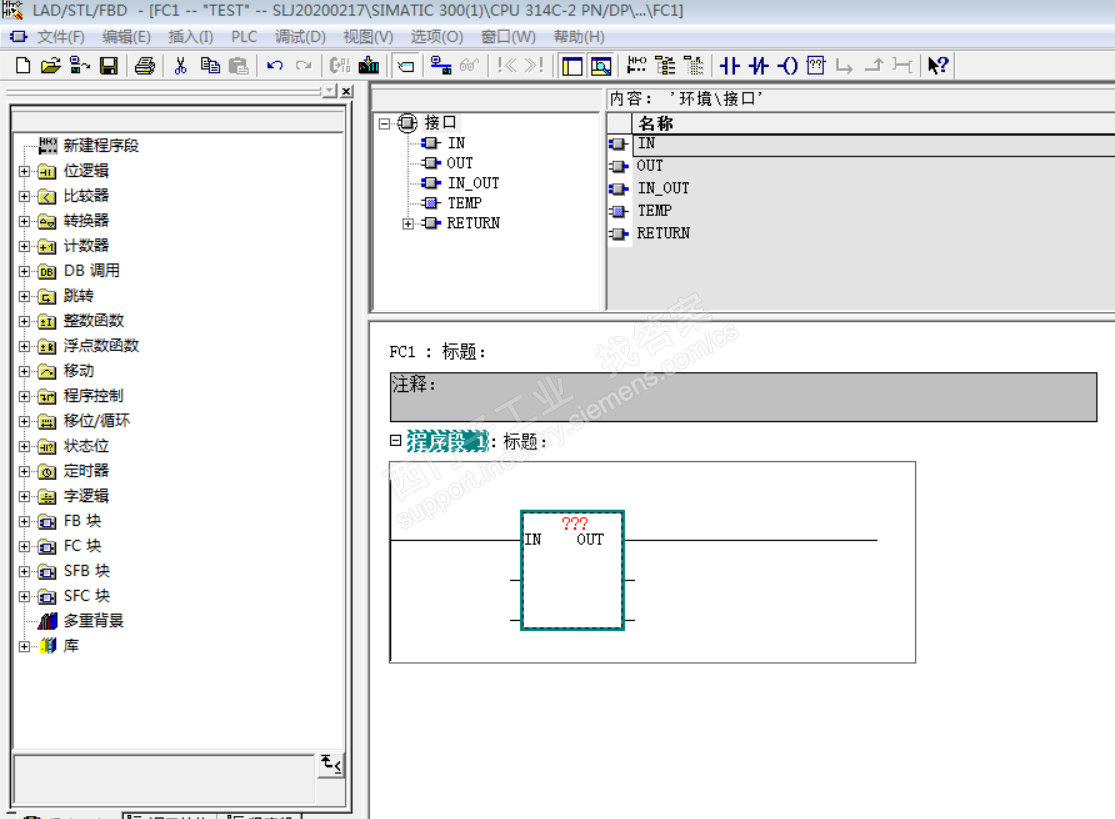Viewport: 1115px width, 819px height.
Task: Click the Redo arrow icon
Action: click(x=304, y=66)
